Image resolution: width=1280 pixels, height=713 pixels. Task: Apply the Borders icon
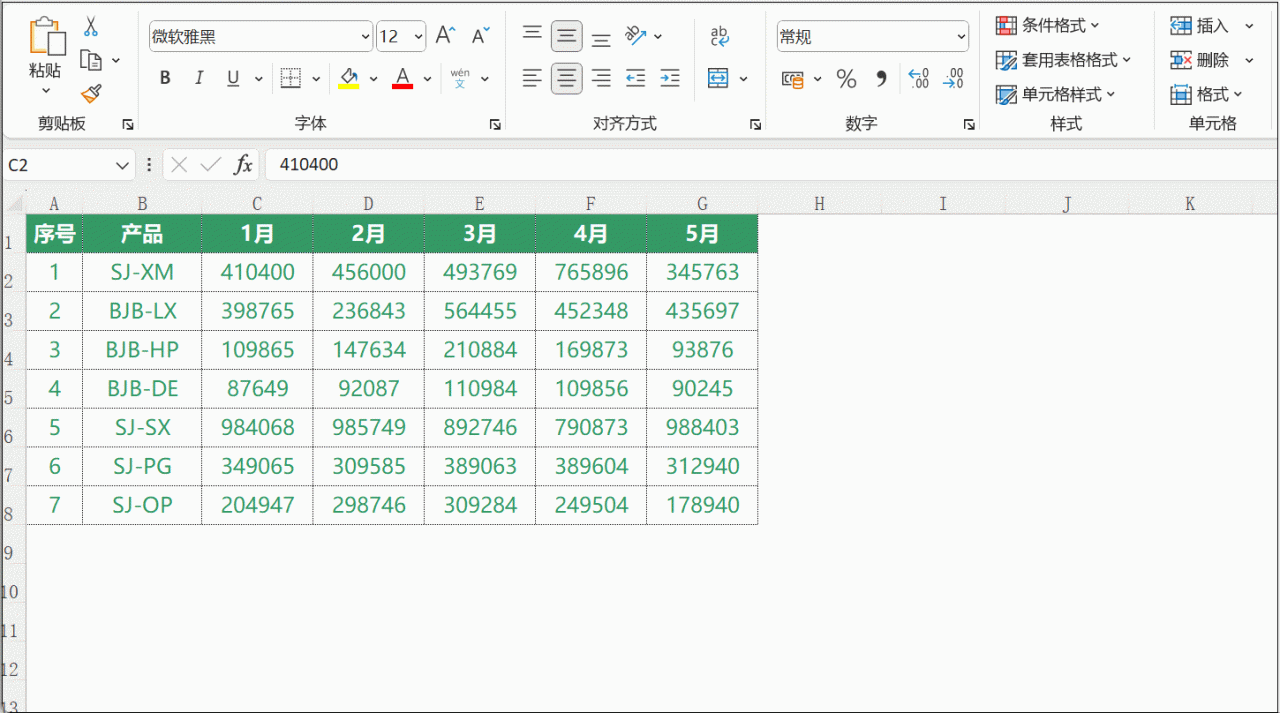[x=291, y=78]
